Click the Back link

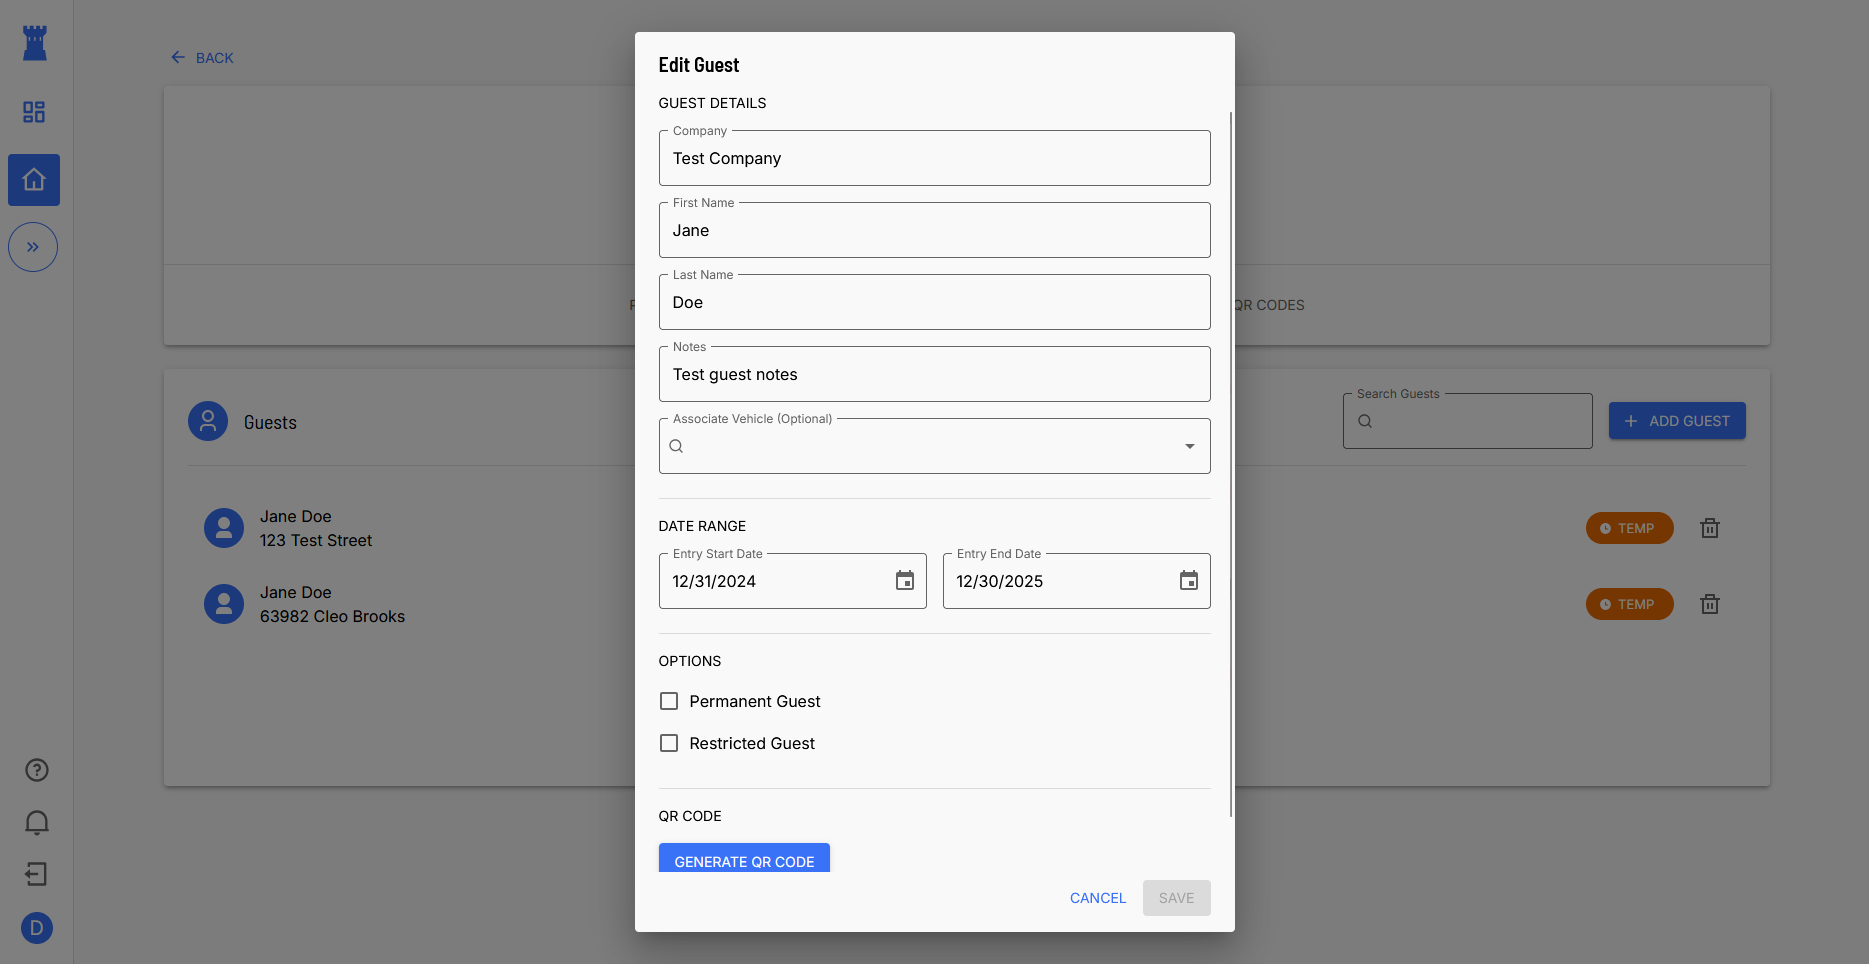click(x=203, y=58)
